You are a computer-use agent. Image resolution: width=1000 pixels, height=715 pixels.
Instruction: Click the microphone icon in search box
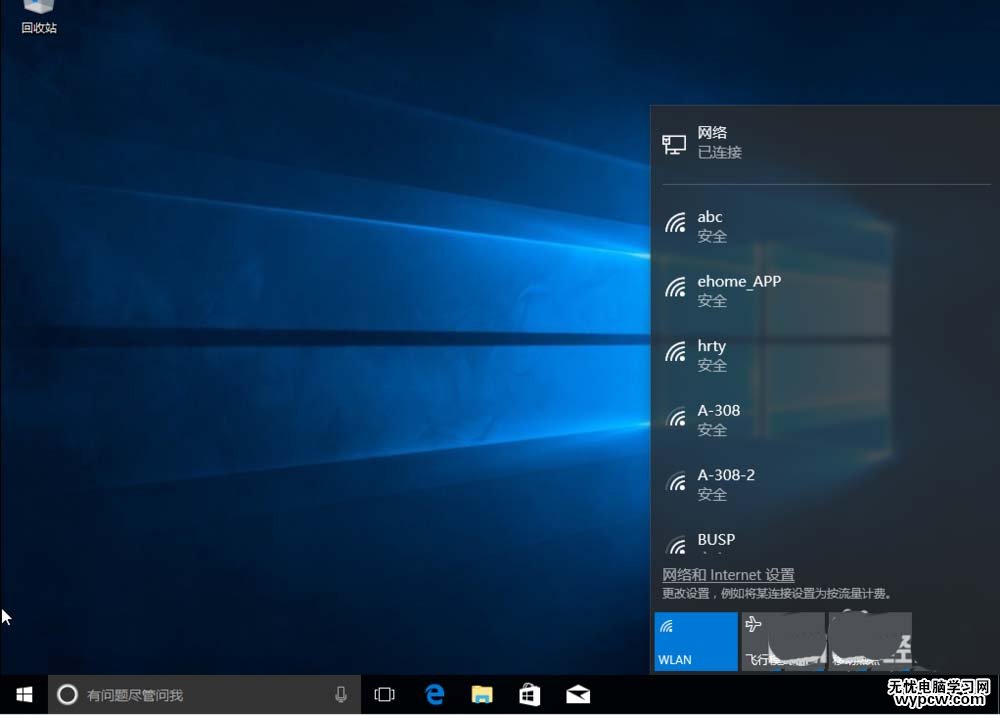[341, 695]
